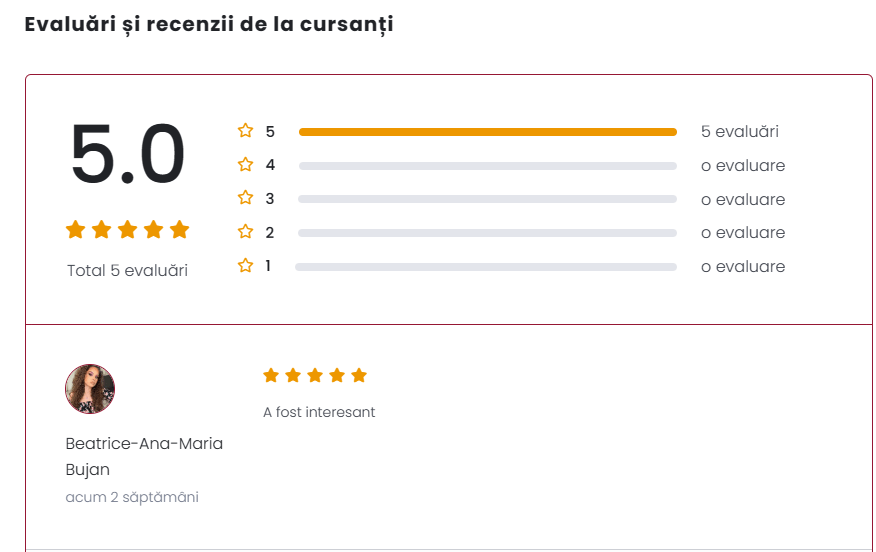Click the orange 5-star rating bar
This screenshot has height=552, width=876.
(487, 132)
